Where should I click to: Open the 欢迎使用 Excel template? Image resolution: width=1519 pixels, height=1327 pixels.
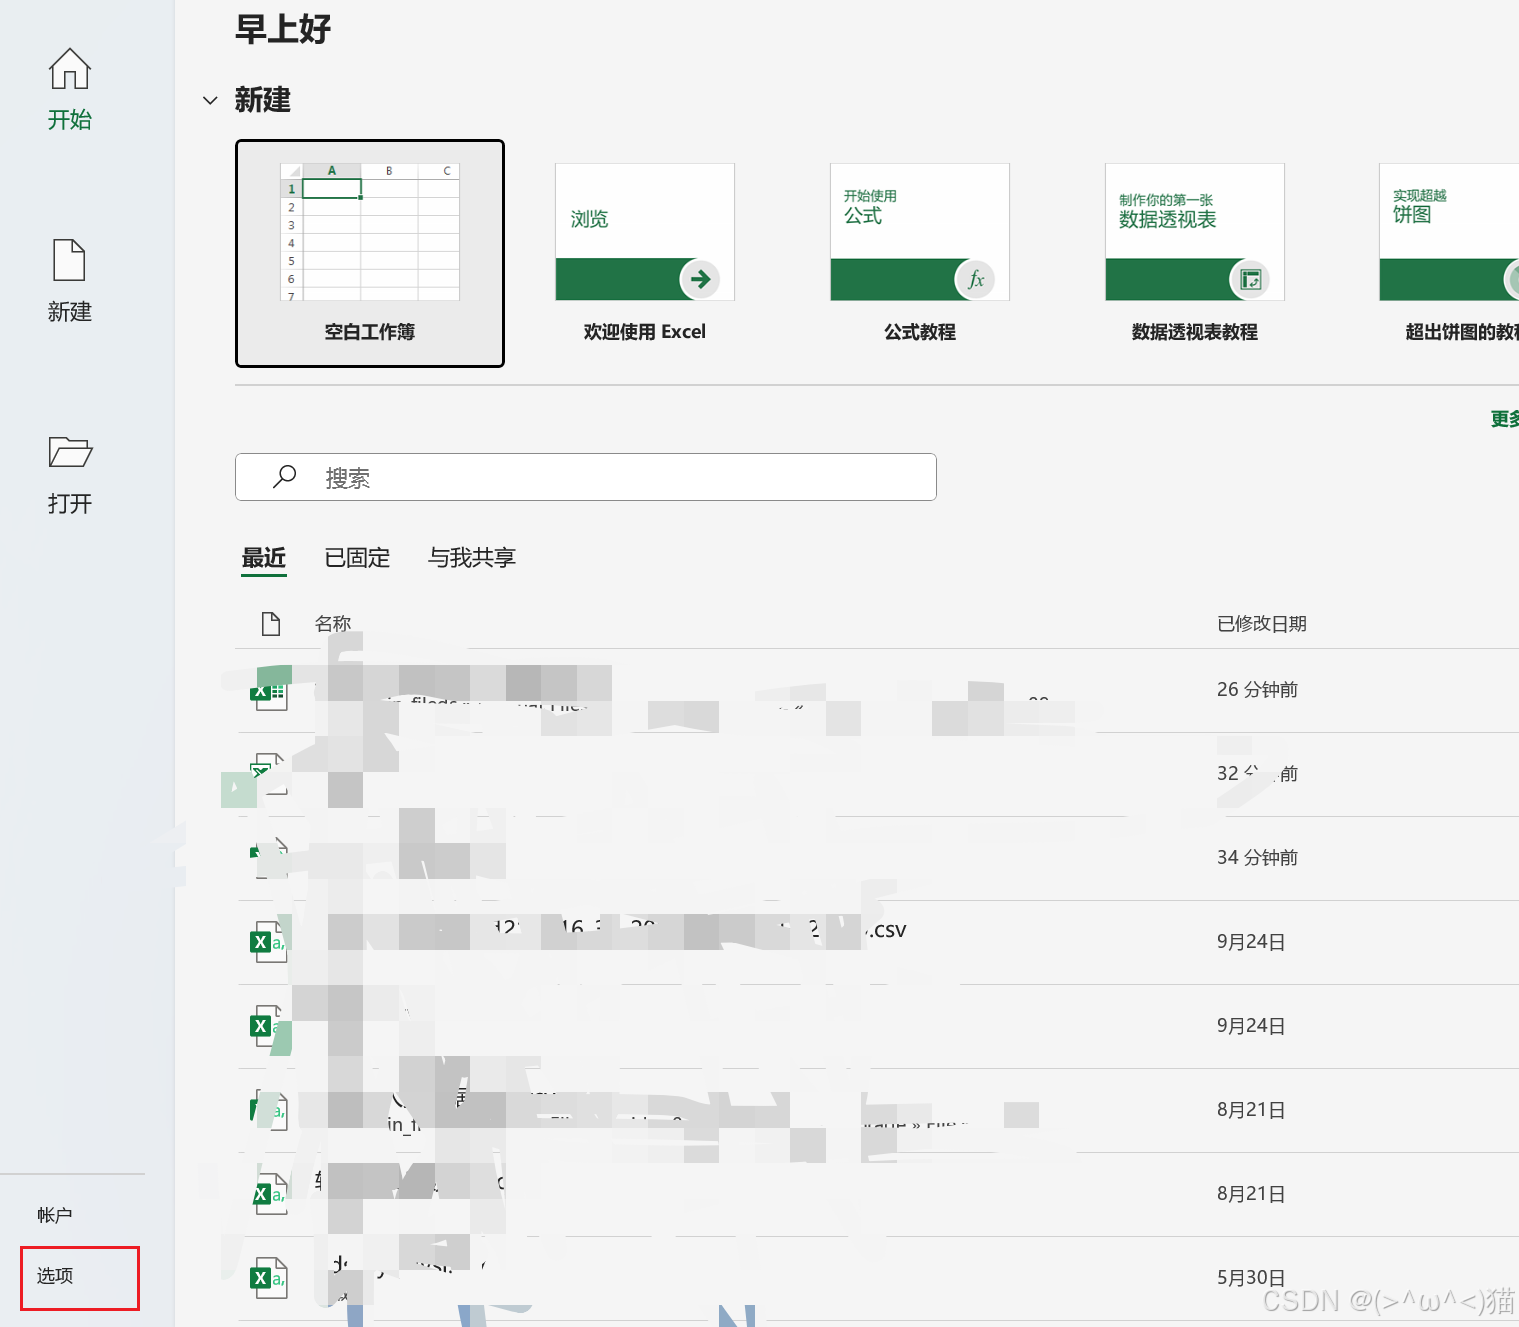point(645,253)
